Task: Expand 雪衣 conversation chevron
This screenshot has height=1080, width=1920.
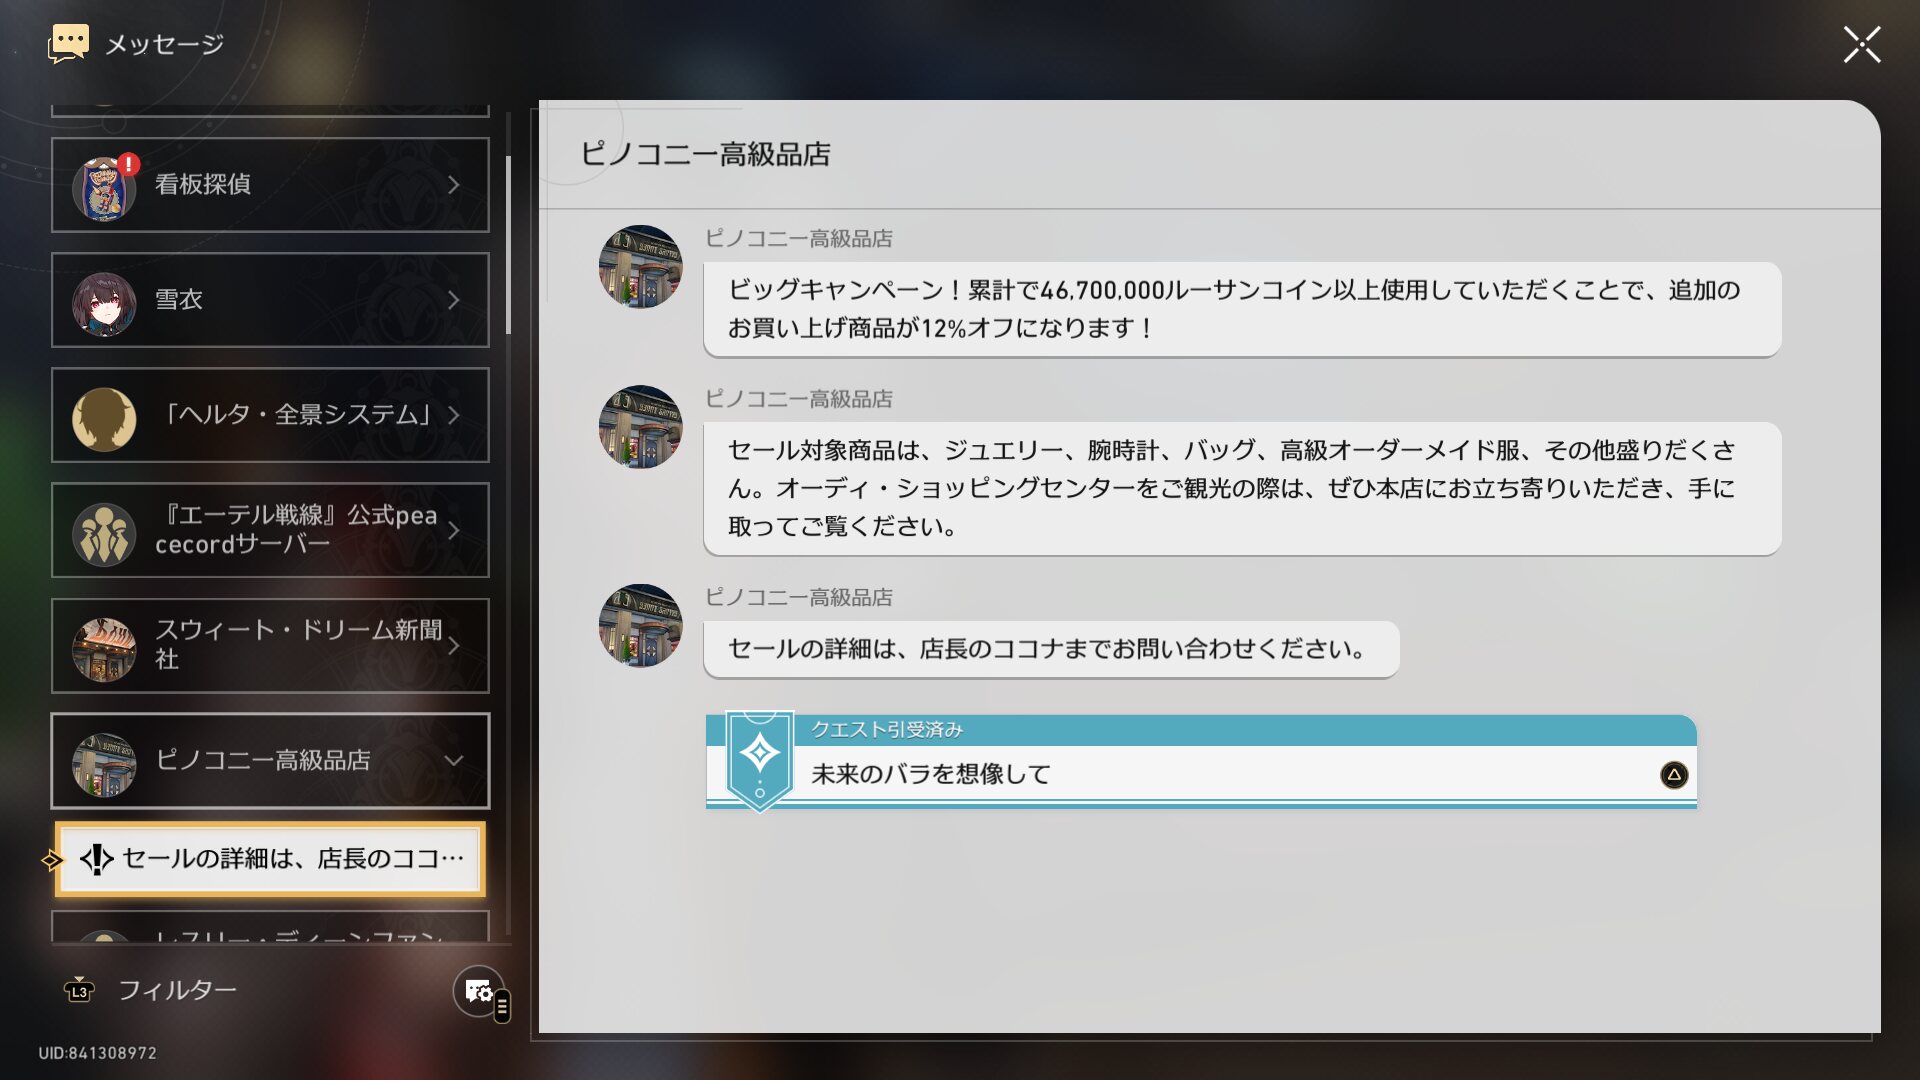Action: 453,300
